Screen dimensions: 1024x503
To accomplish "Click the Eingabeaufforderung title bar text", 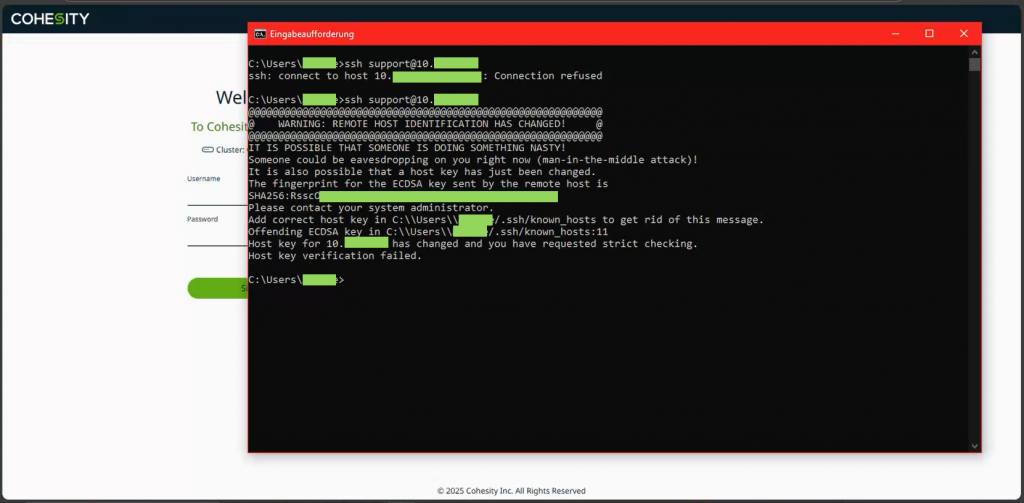I will tap(311, 34).
